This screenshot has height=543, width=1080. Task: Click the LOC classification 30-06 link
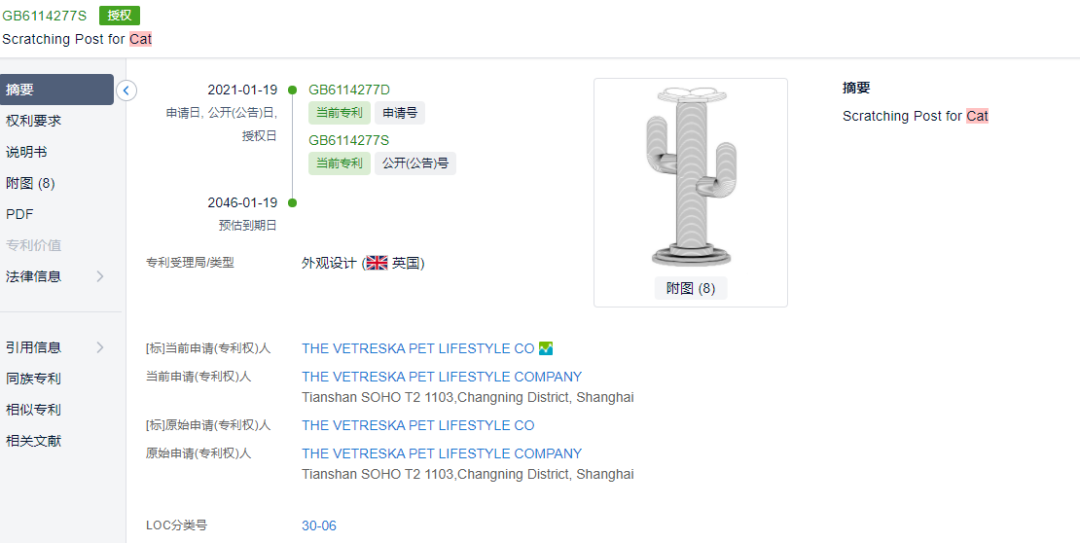[x=319, y=526]
